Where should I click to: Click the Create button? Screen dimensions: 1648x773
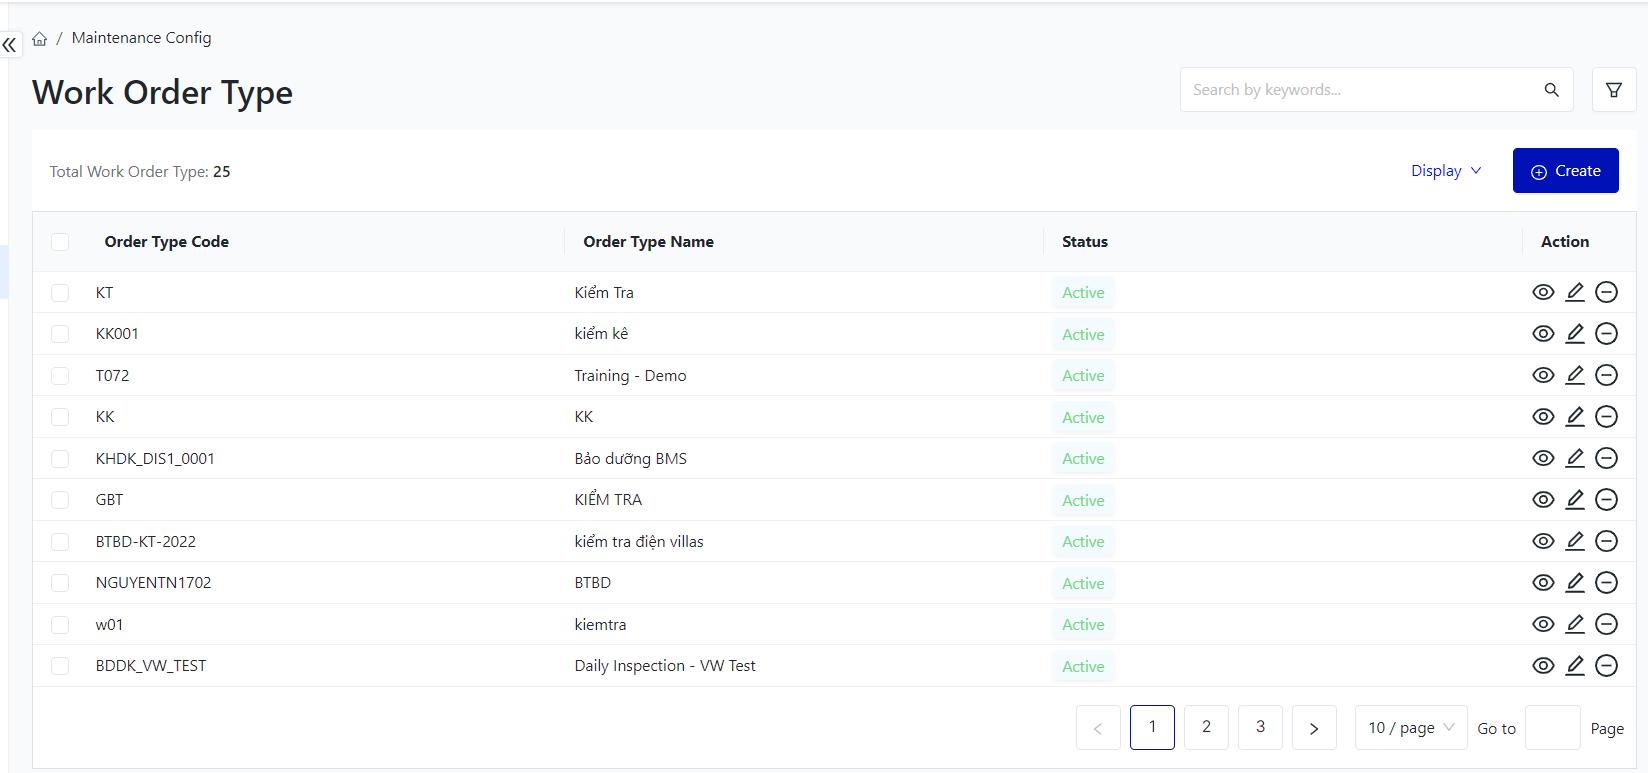tap(1565, 171)
